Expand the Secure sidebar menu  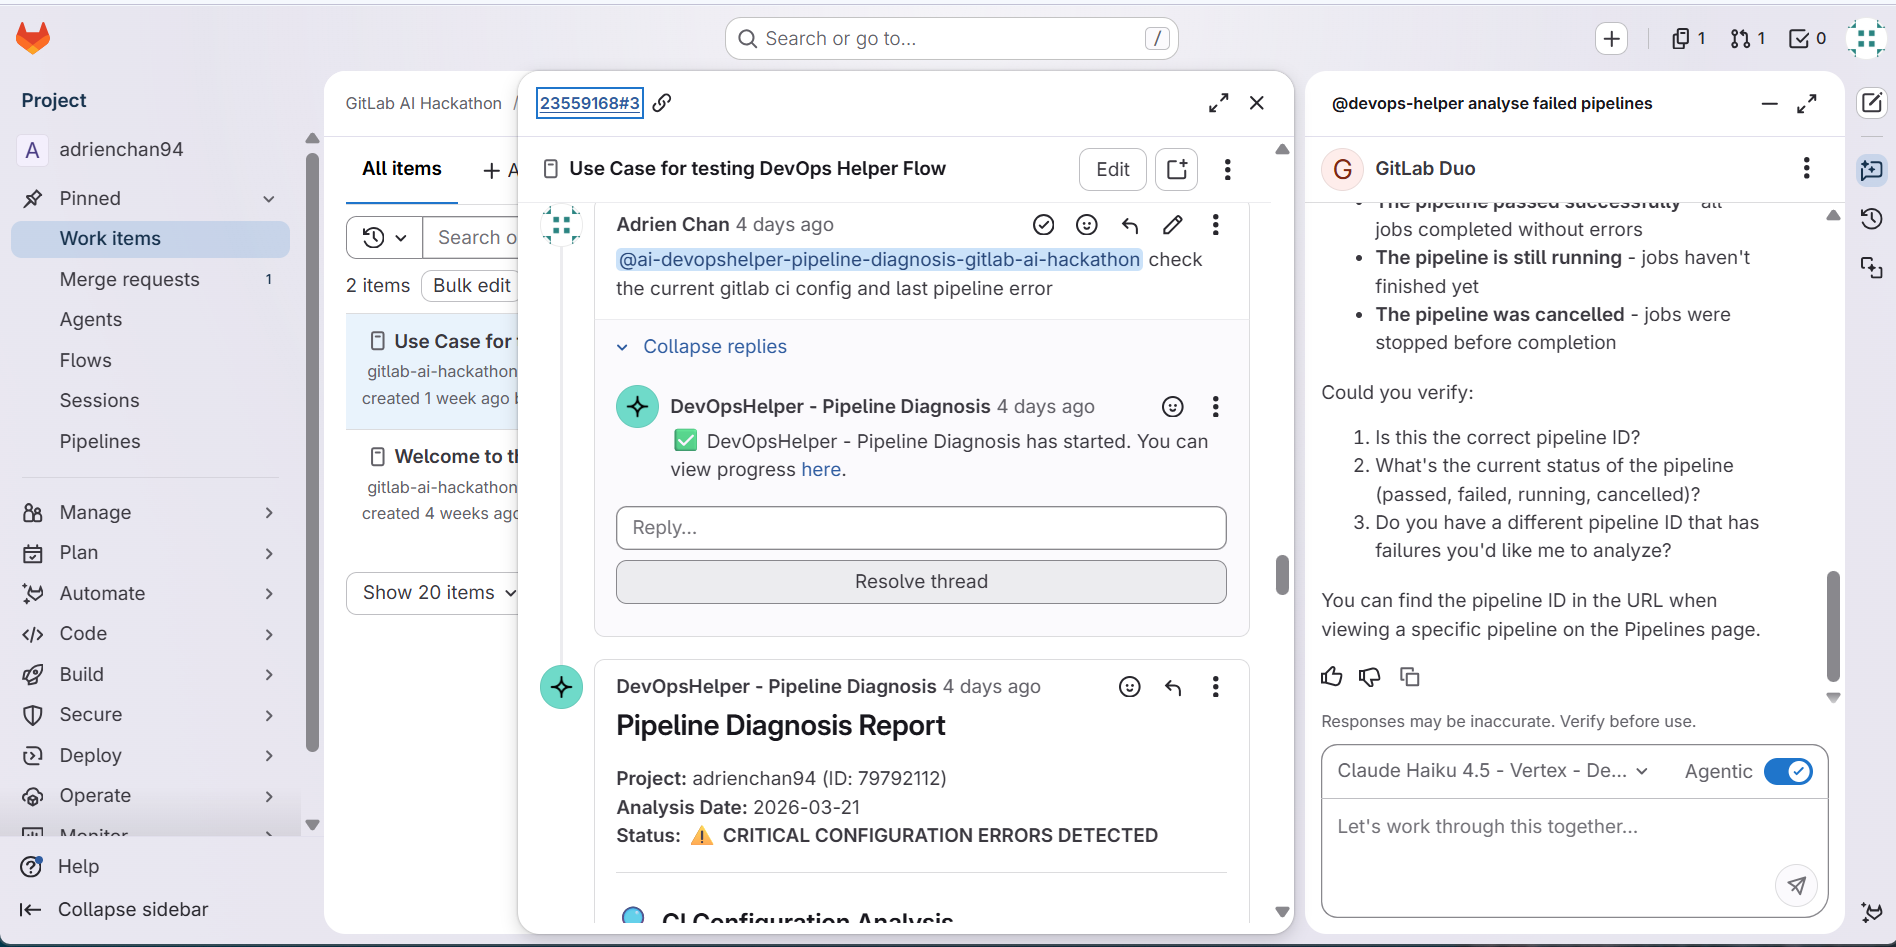[x=149, y=715]
